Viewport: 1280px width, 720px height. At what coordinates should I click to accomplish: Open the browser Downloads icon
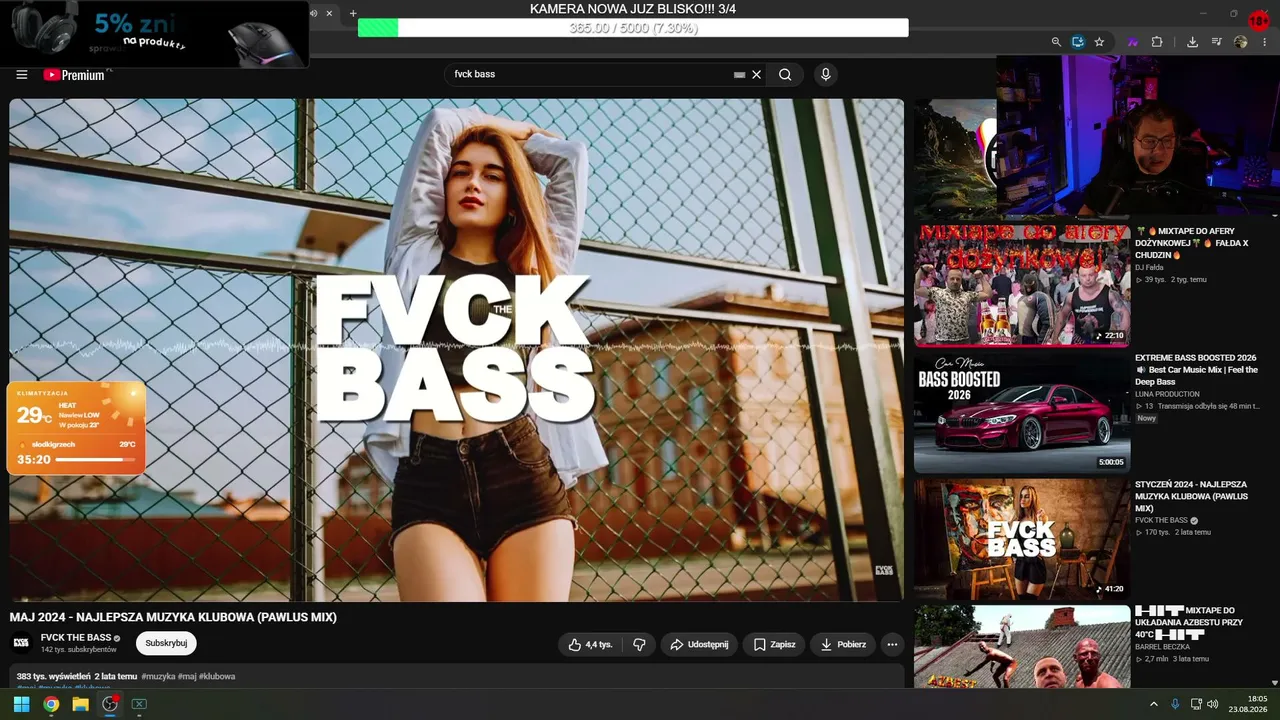point(1192,42)
